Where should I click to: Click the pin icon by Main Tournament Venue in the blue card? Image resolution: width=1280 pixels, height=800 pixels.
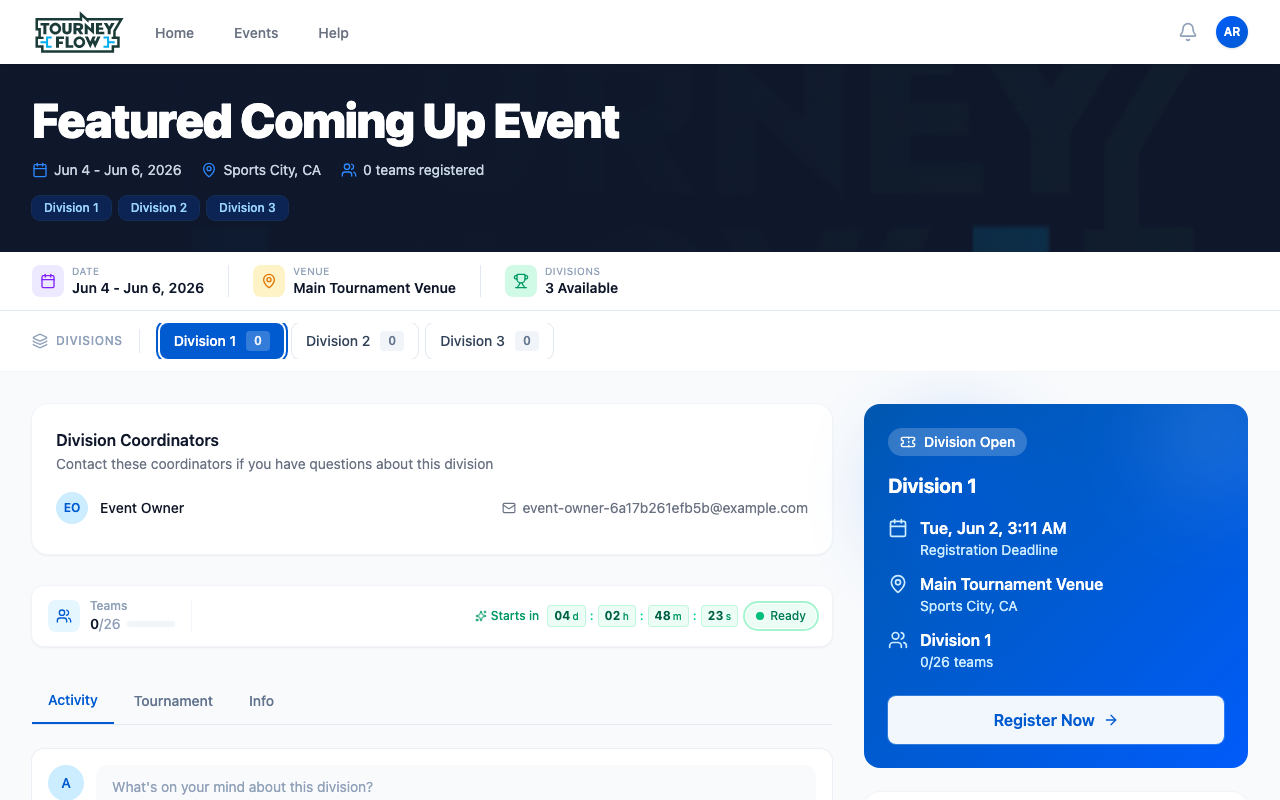898,584
